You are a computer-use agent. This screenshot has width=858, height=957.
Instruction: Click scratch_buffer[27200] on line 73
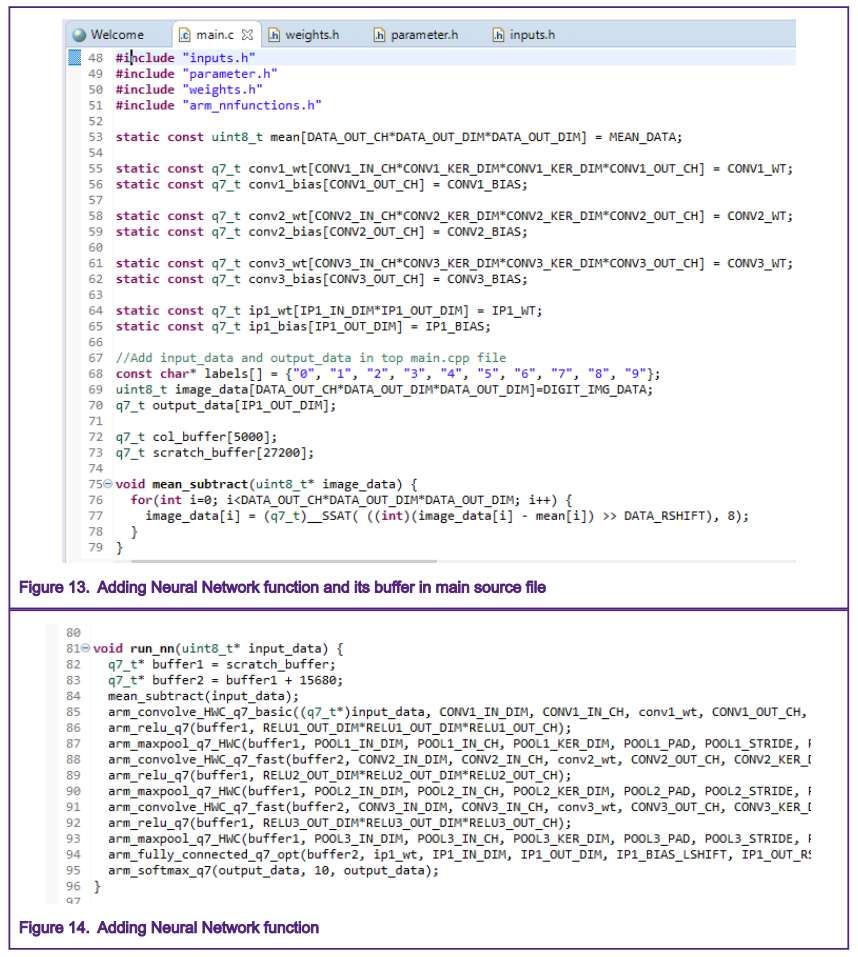click(230, 453)
